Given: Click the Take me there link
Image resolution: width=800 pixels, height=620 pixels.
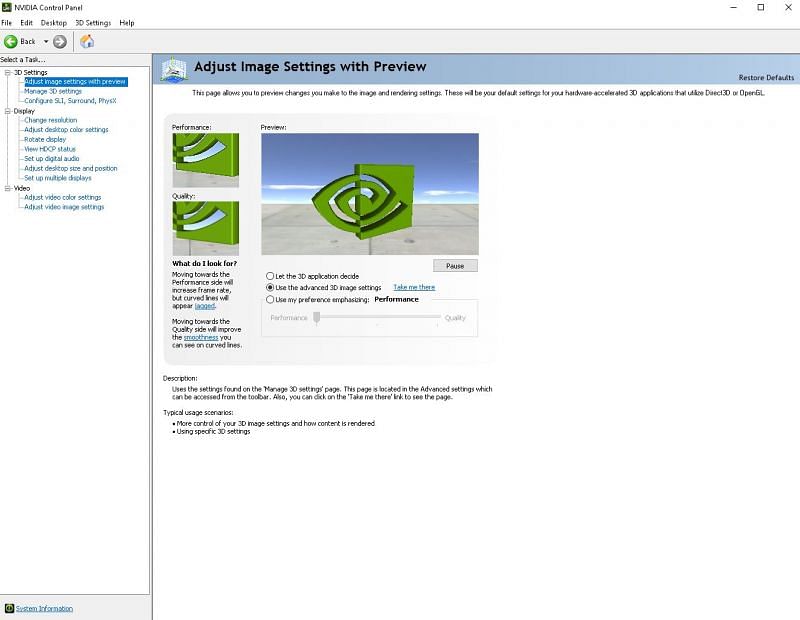Looking at the screenshot, I should (414, 287).
